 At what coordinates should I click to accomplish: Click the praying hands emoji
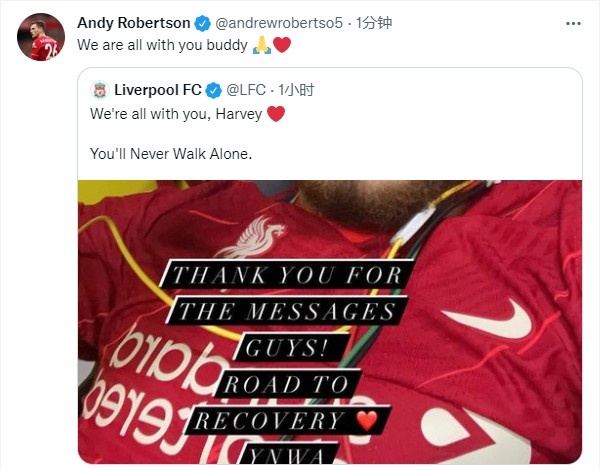pyautogui.click(x=262, y=45)
